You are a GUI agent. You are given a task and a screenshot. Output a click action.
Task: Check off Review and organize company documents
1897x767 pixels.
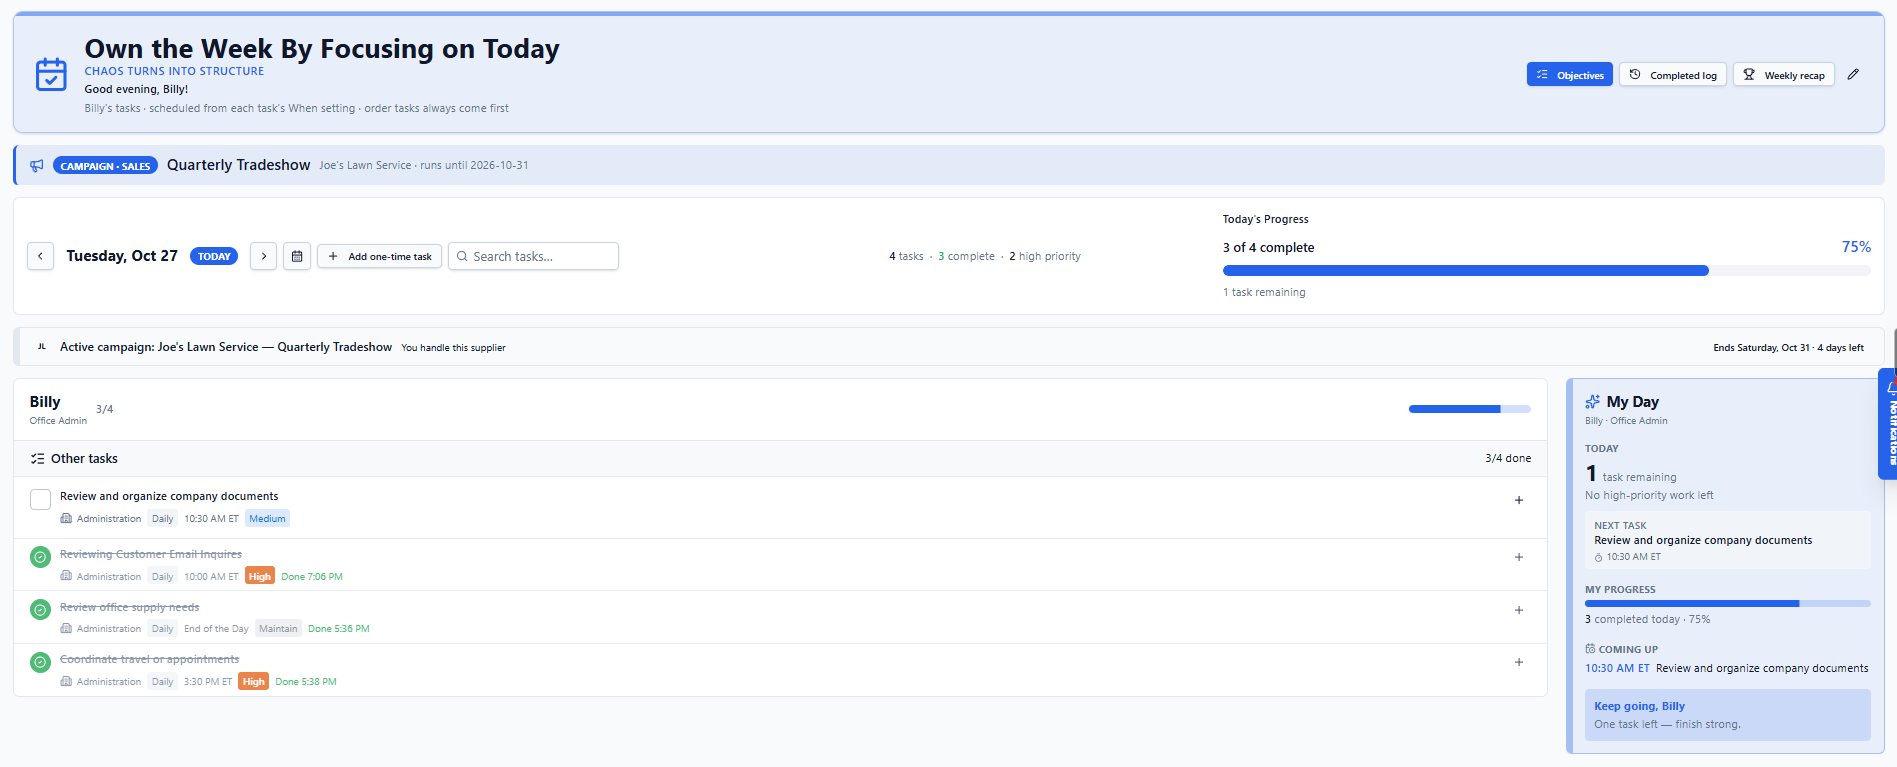(40, 499)
